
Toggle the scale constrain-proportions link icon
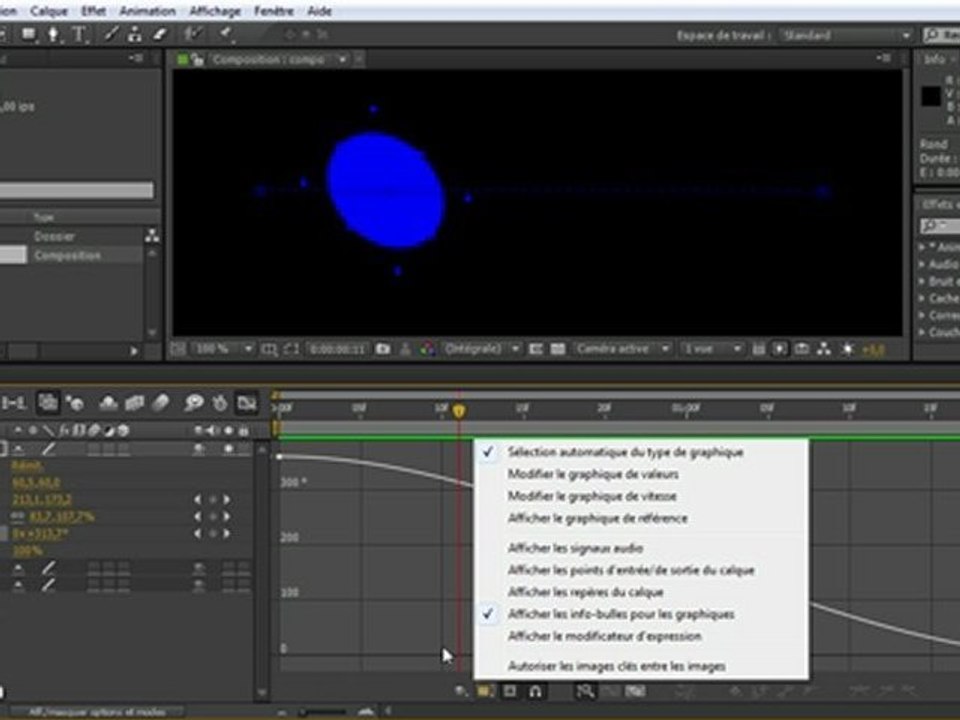pyautogui.click(x=18, y=517)
